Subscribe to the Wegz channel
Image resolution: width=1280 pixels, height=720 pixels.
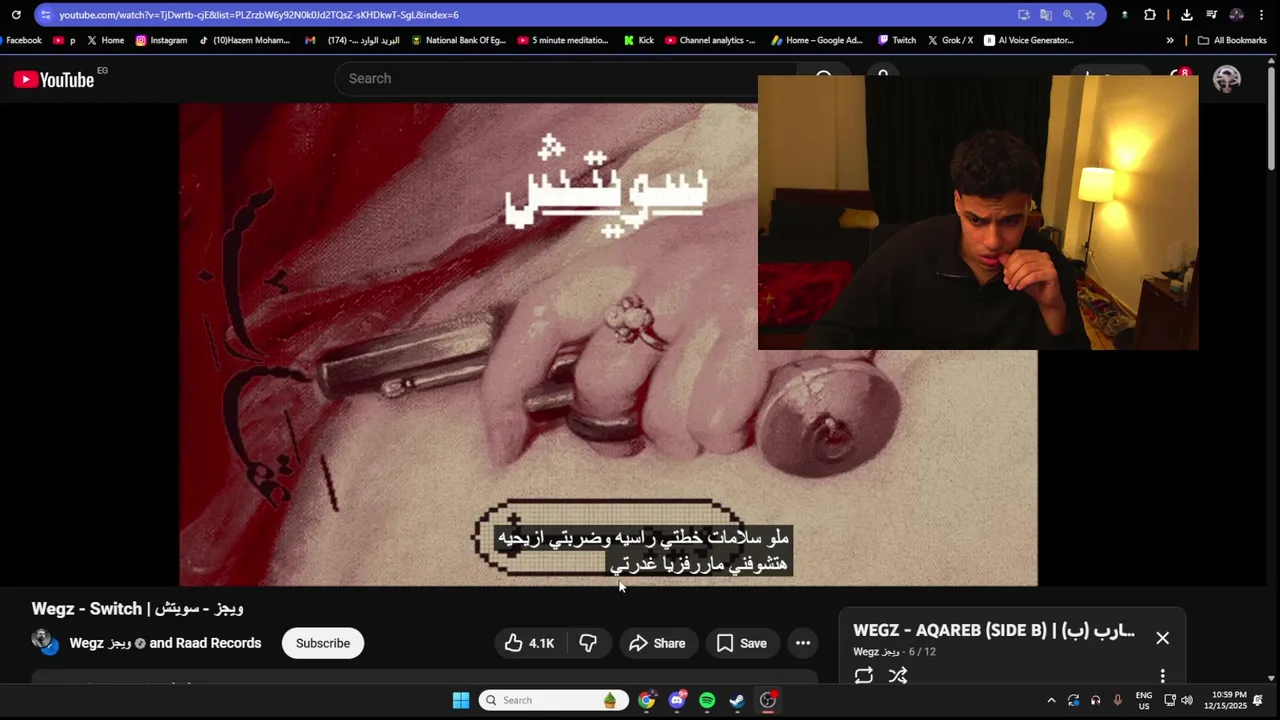click(323, 643)
